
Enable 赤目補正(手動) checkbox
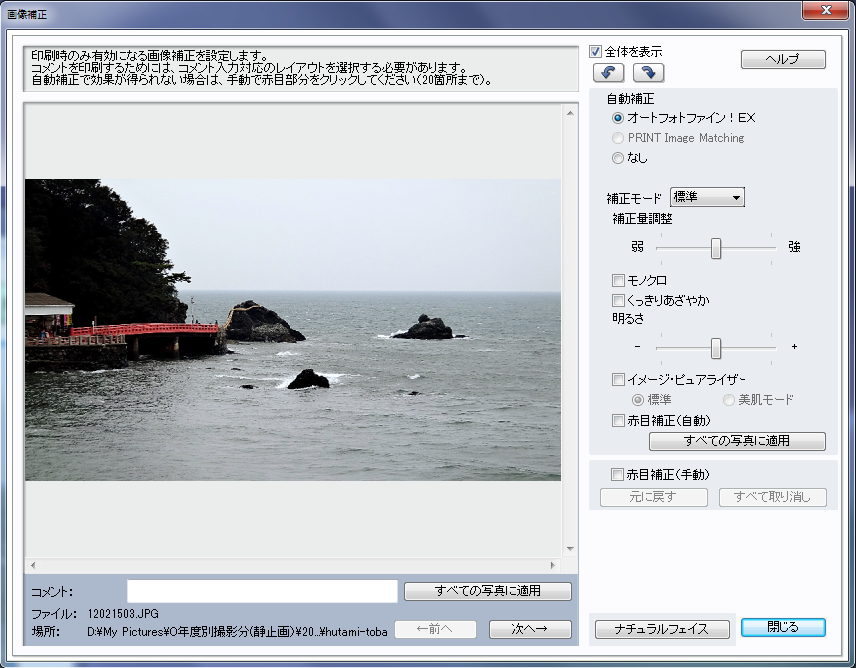pos(618,474)
